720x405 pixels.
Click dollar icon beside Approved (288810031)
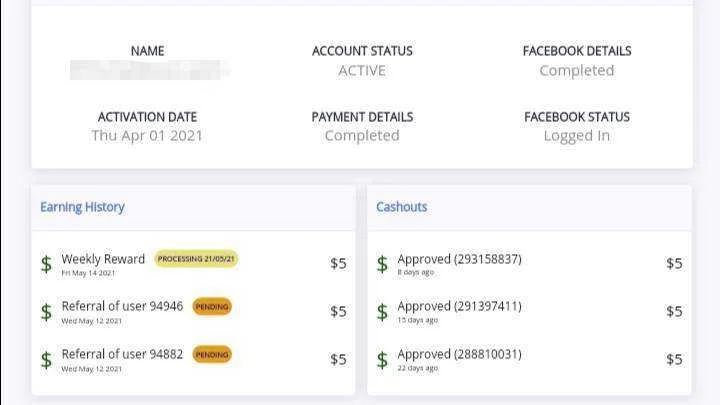382,360
